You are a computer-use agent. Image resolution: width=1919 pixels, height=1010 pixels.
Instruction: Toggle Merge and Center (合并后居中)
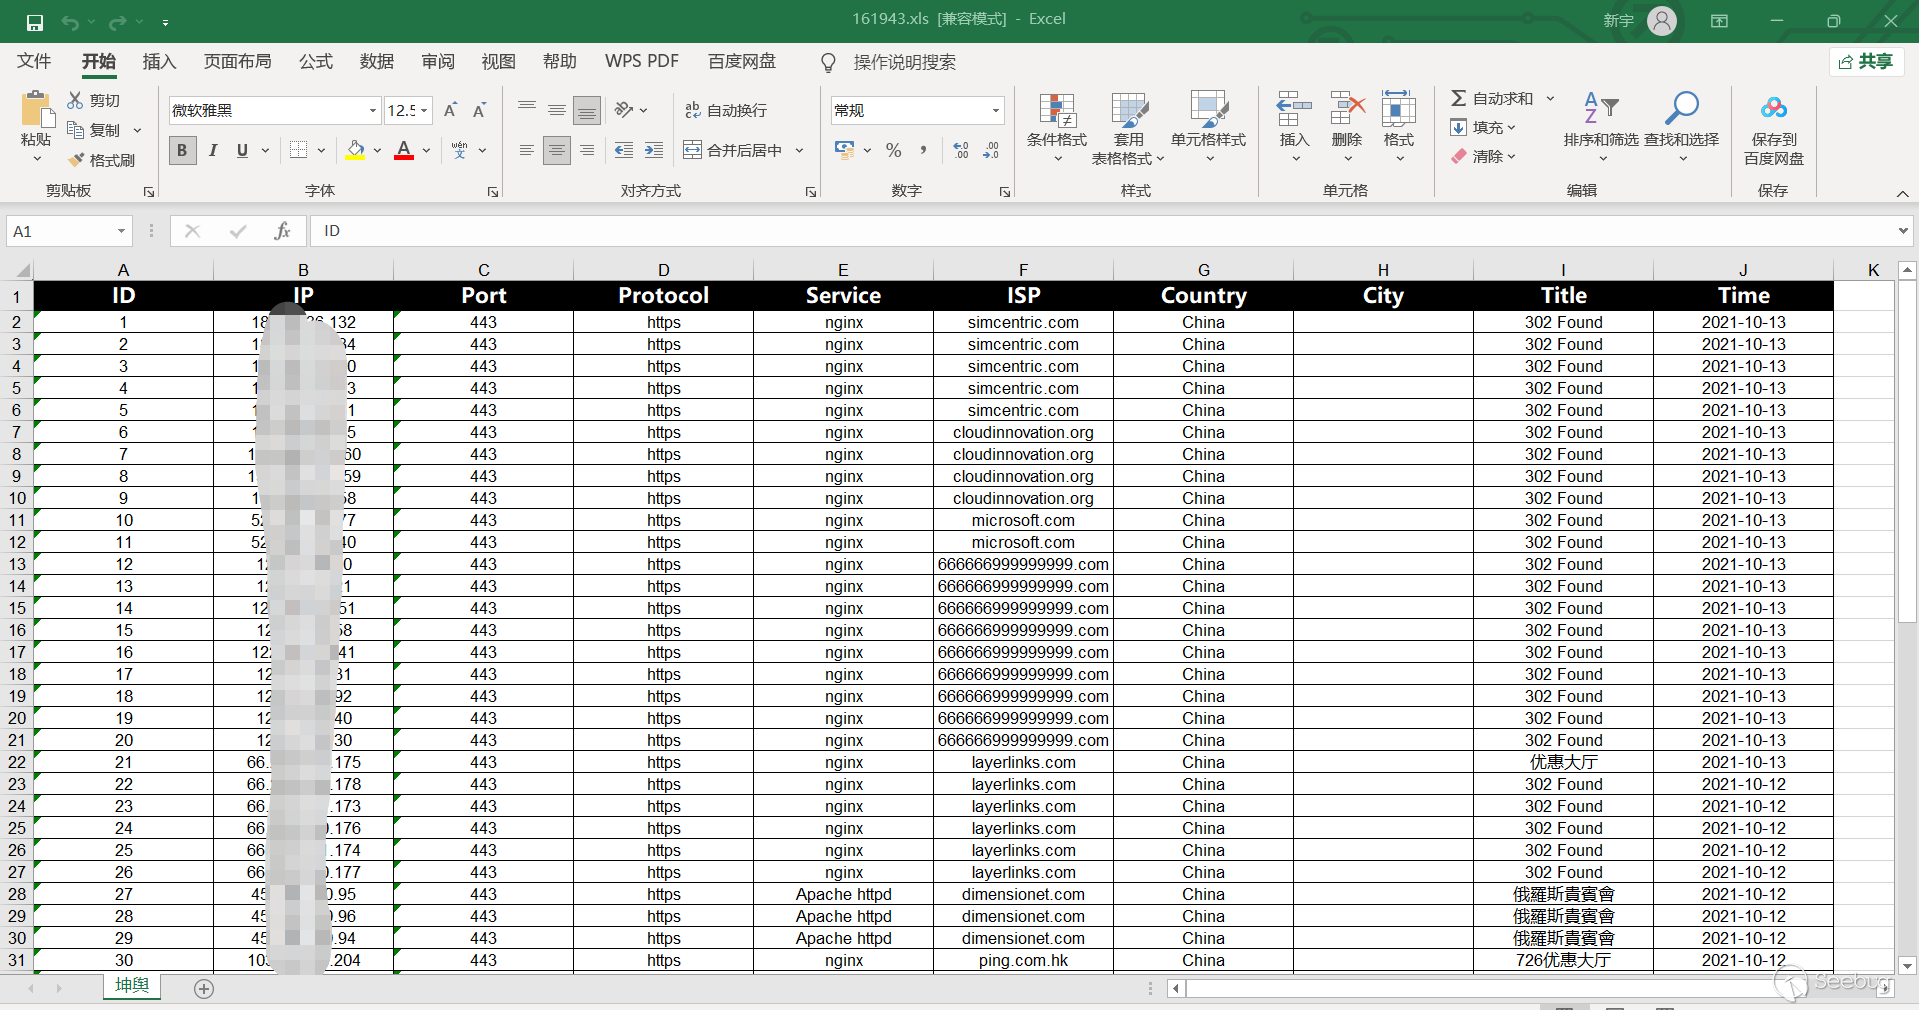click(x=733, y=150)
